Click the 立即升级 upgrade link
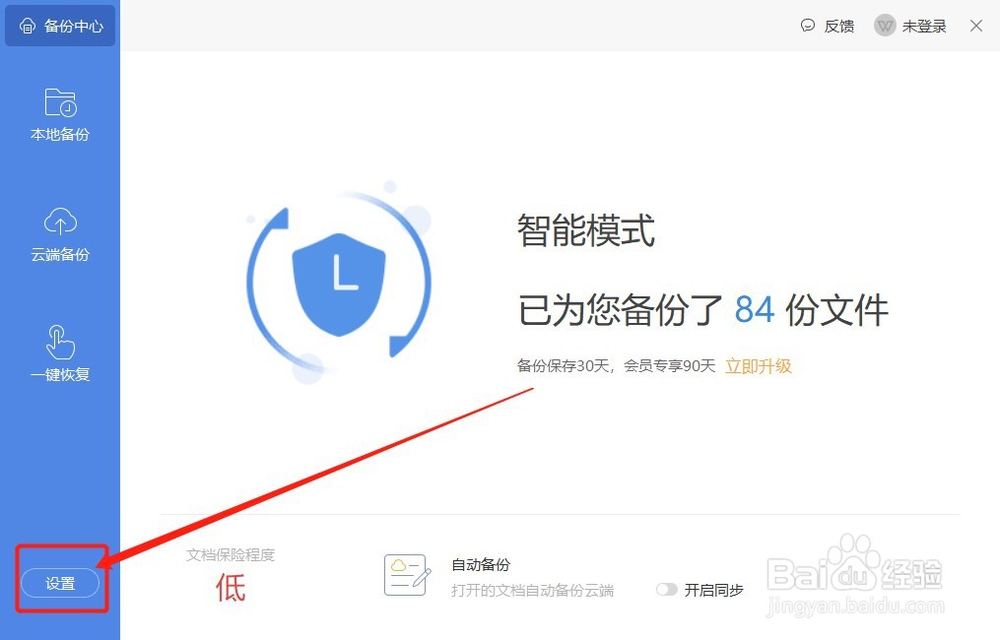This screenshot has height=640, width=1000. click(758, 366)
